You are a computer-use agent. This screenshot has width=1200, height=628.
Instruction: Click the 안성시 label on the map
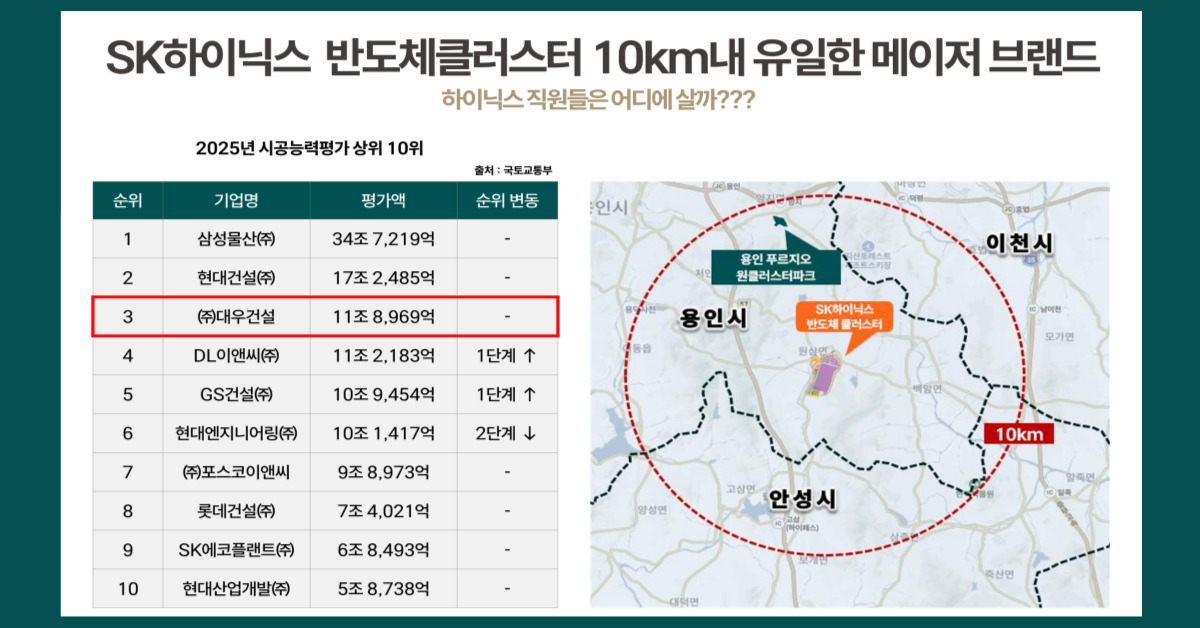point(802,498)
